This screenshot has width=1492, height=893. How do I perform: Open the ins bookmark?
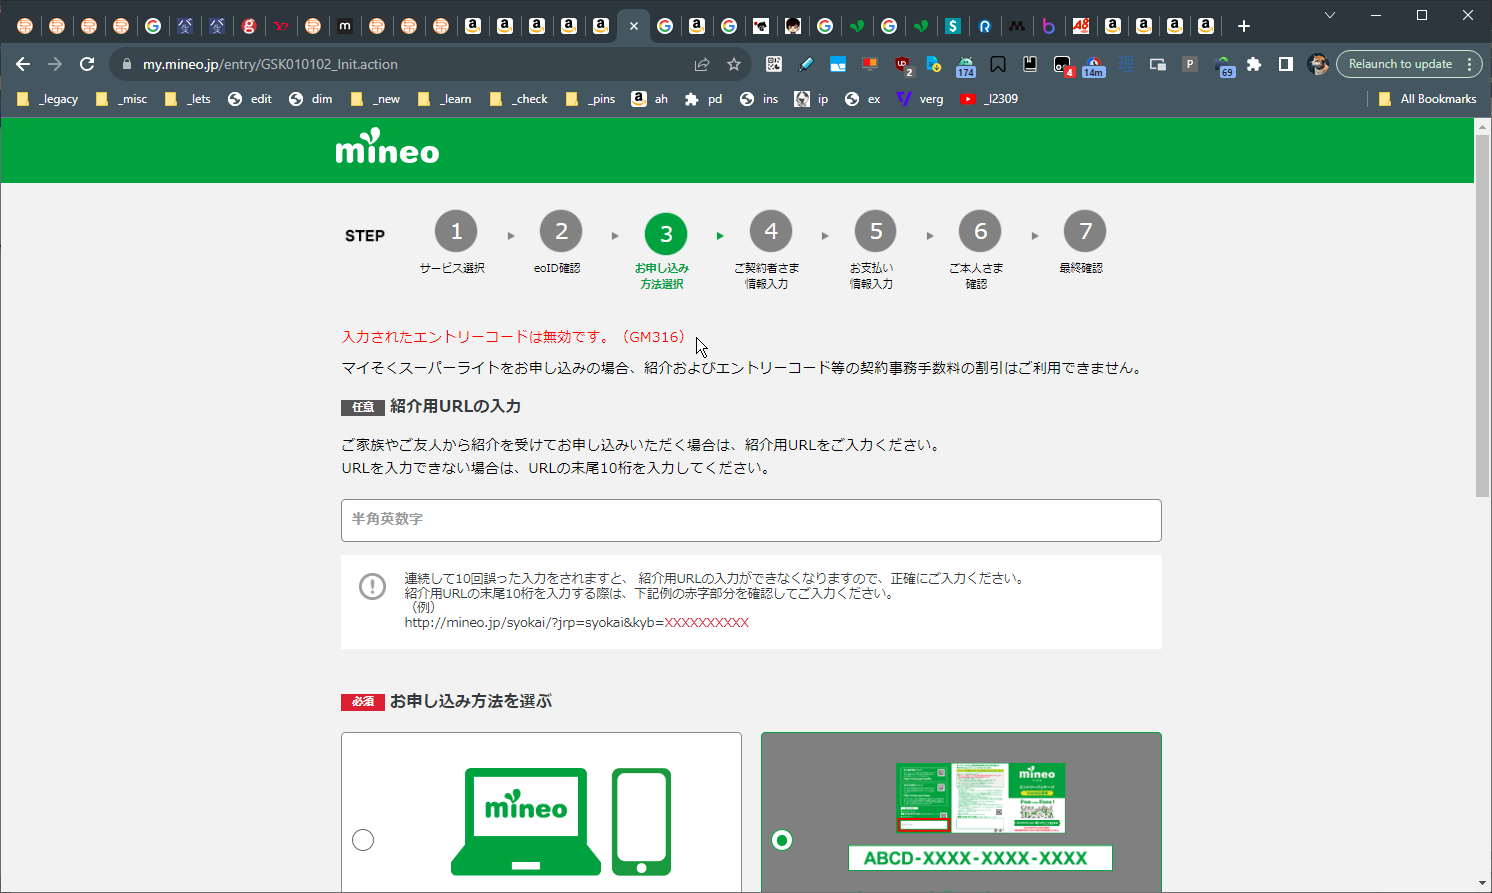759,99
